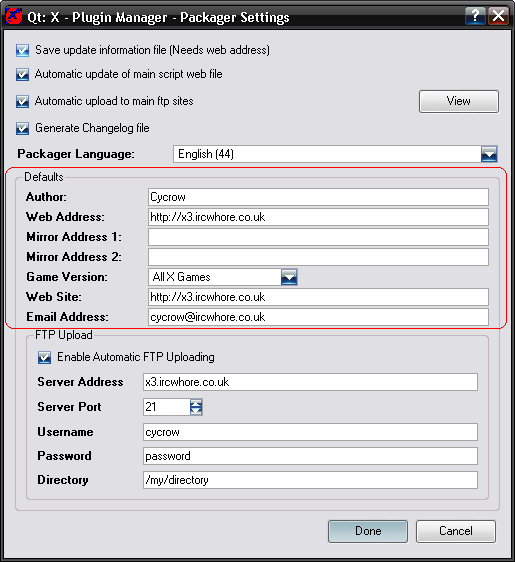The image size is (515, 562).
Task: Click the empty Mirror Address 2 field
Action: (x=318, y=257)
